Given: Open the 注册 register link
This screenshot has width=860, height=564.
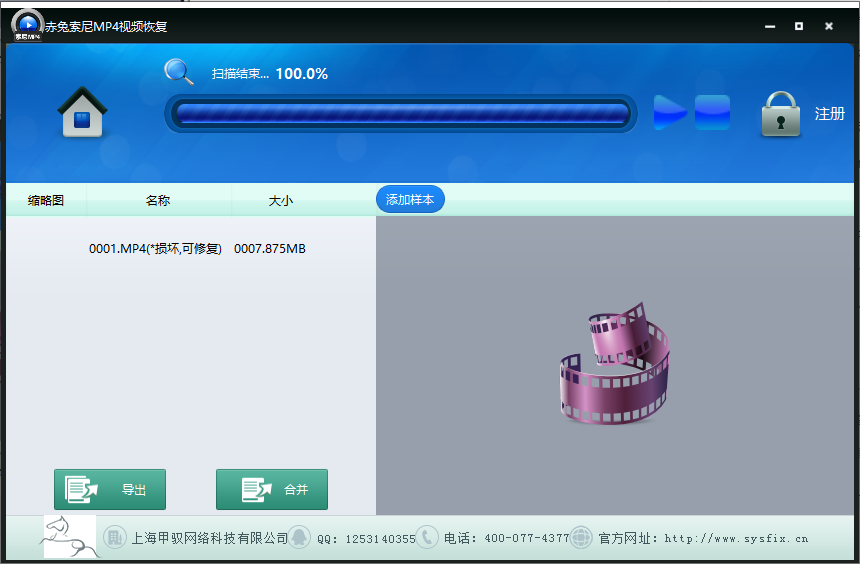Looking at the screenshot, I should pos(829,114).
